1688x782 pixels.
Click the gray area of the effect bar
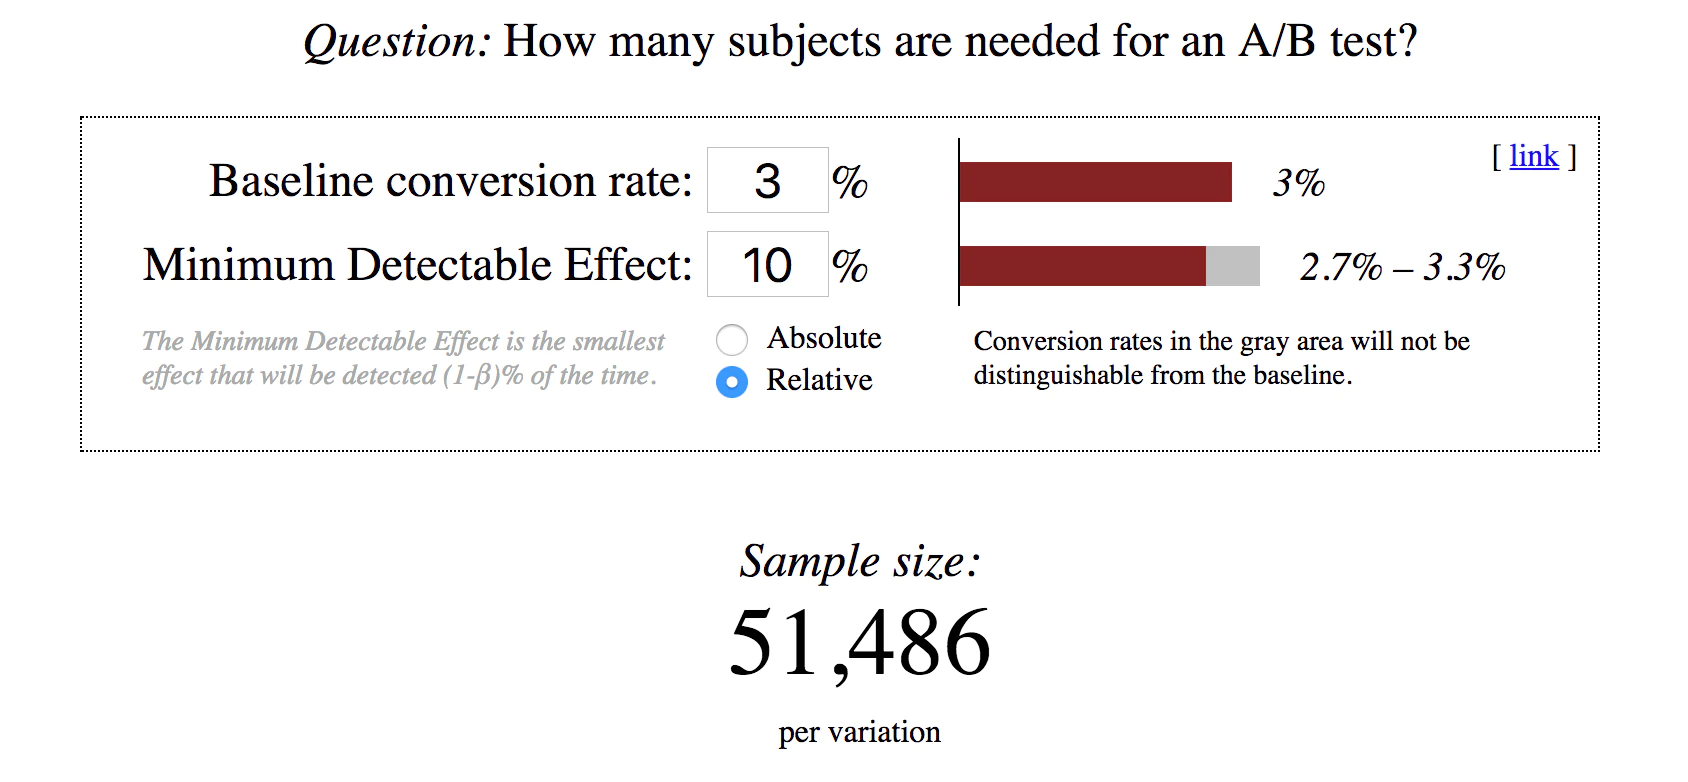click(x=1233, y=266)
